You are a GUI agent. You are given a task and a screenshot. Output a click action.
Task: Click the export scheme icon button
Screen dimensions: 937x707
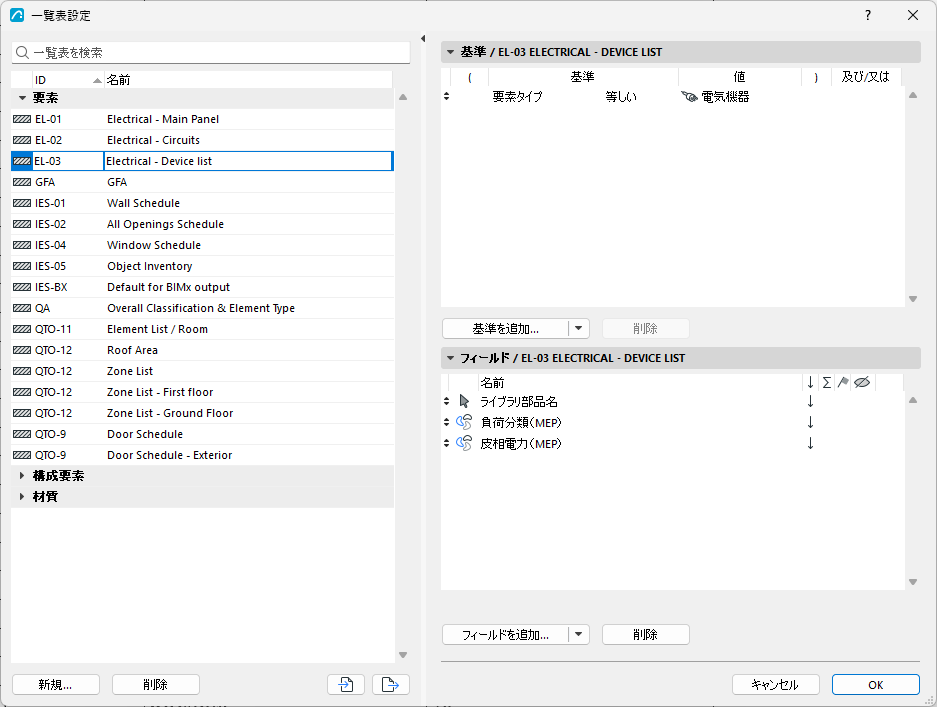(x=391, y=684)
